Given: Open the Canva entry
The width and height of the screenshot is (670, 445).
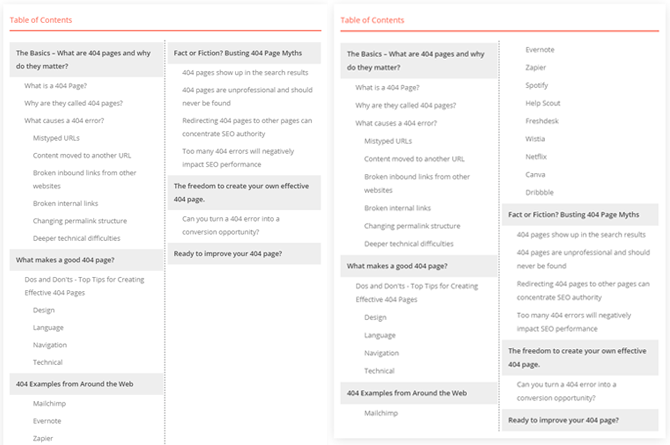Looking at the screenshot, I should pyautogui.click(x=537, y=175).
